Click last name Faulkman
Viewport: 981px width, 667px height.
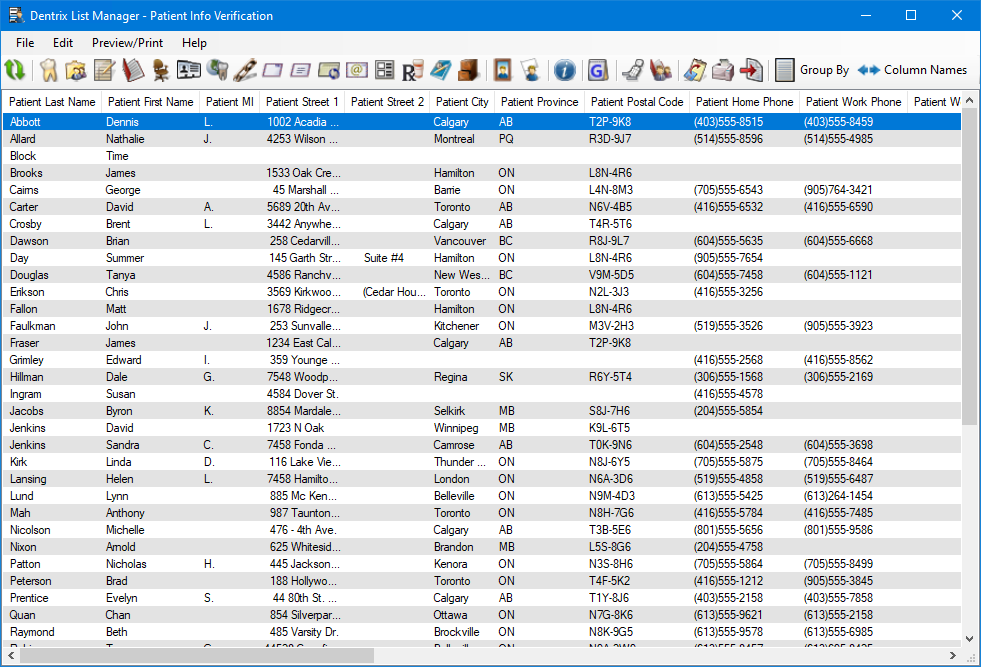[33, 326]
